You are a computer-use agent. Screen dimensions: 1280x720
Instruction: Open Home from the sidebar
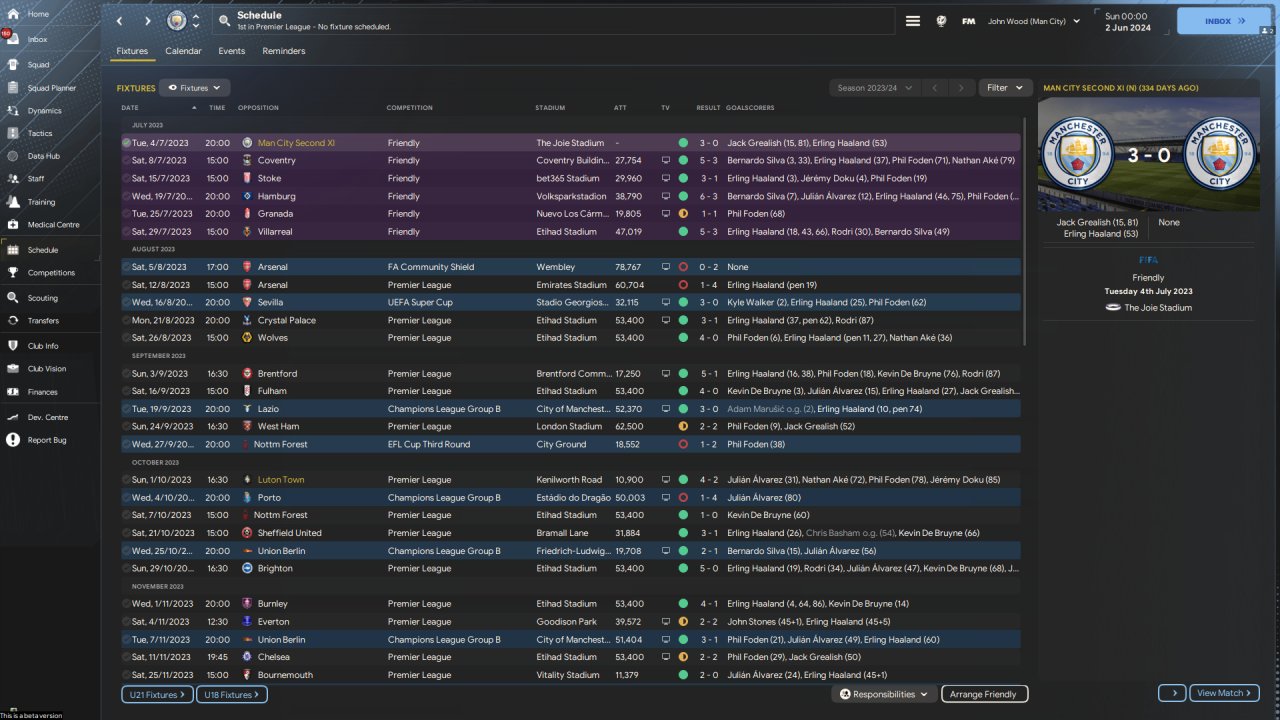tap(38, 14)
